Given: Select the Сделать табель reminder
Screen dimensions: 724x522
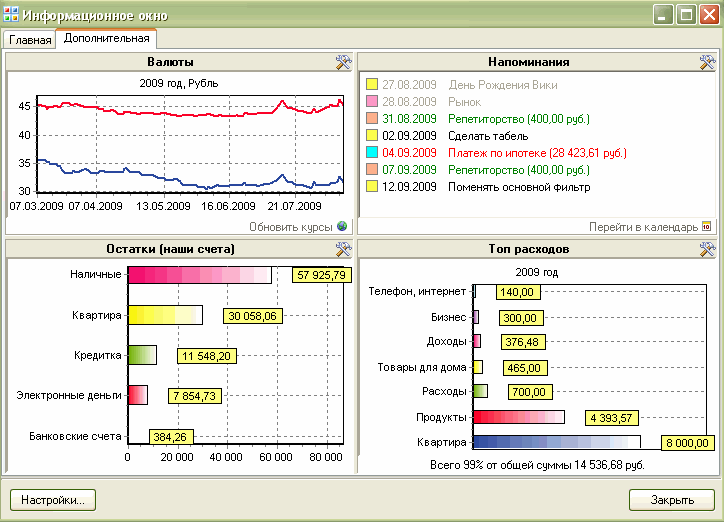Looking at the screenshot, I should [x=491, y=136].
